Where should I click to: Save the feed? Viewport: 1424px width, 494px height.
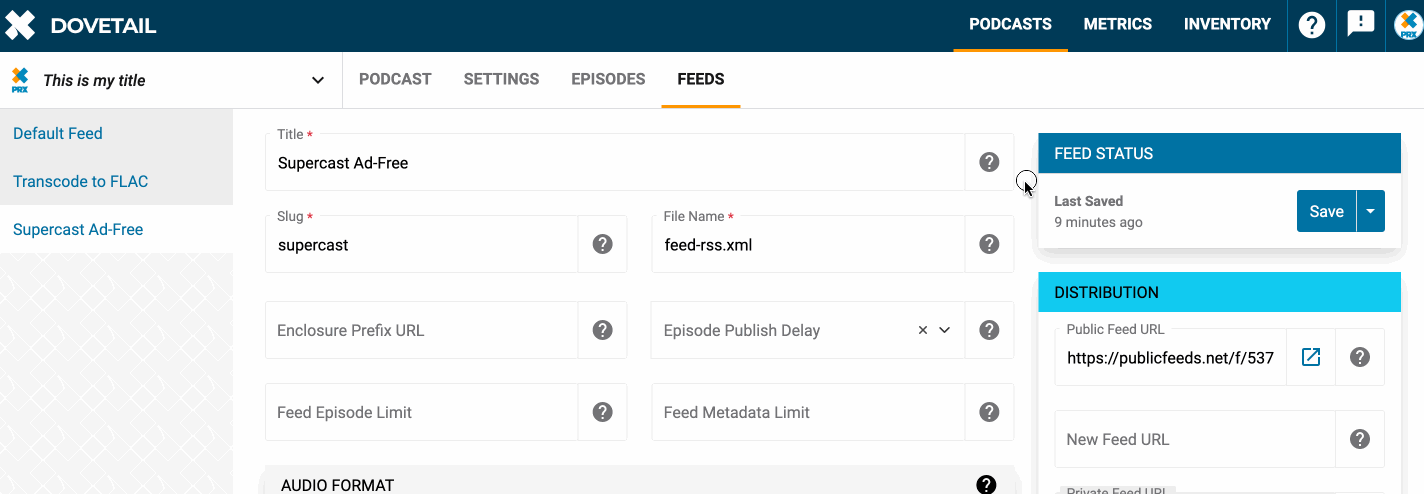(1326, 211)
